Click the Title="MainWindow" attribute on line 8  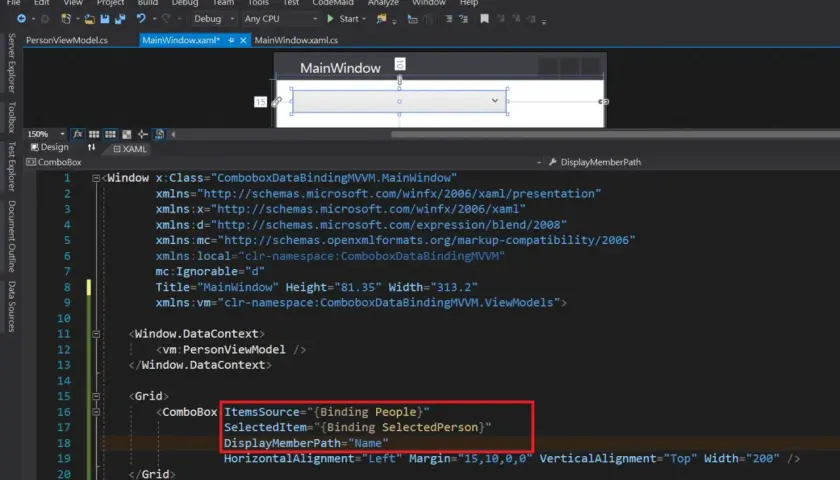[217, 287]
